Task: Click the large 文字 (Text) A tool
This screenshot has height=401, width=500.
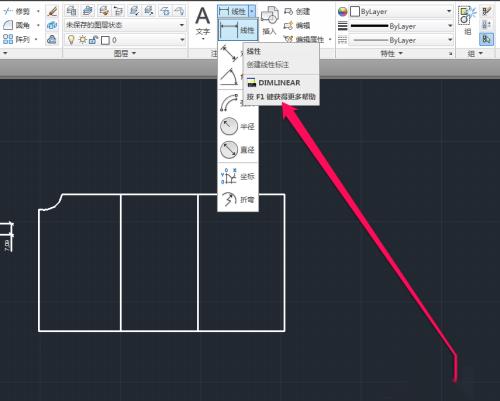Action: [x=203, y=22]
